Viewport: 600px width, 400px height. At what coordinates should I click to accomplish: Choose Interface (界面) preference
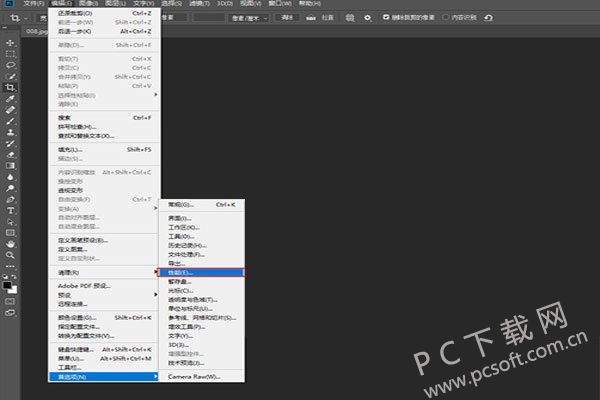(x=201, y=218)
